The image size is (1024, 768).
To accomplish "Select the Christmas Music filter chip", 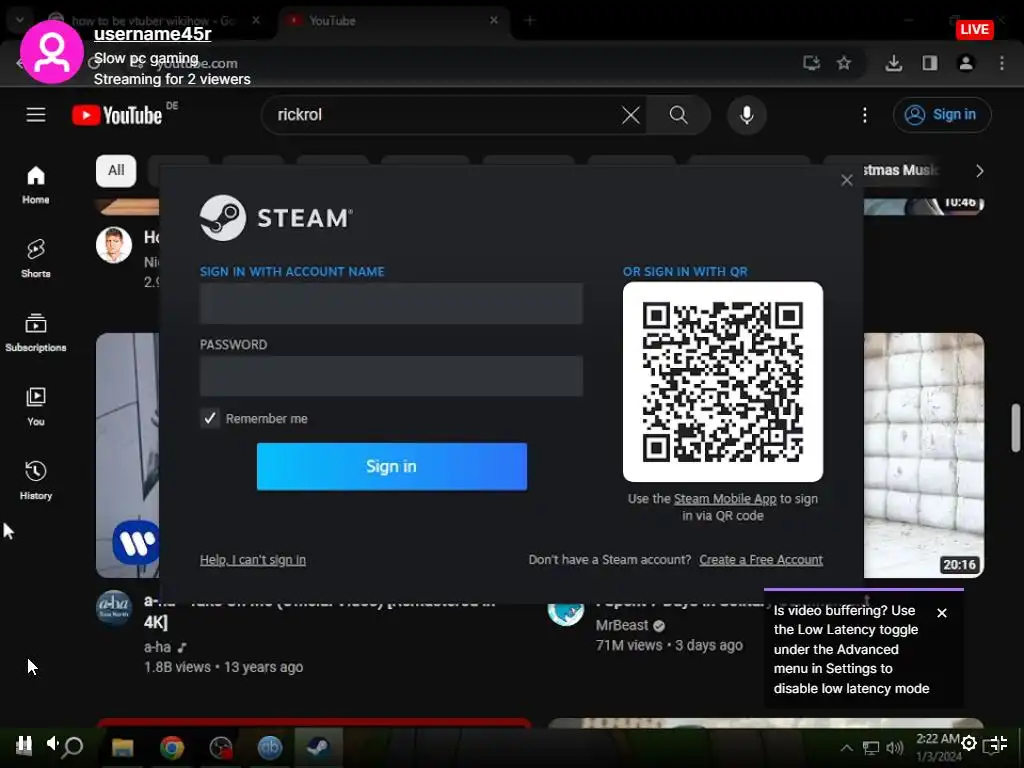I will 901,170.
